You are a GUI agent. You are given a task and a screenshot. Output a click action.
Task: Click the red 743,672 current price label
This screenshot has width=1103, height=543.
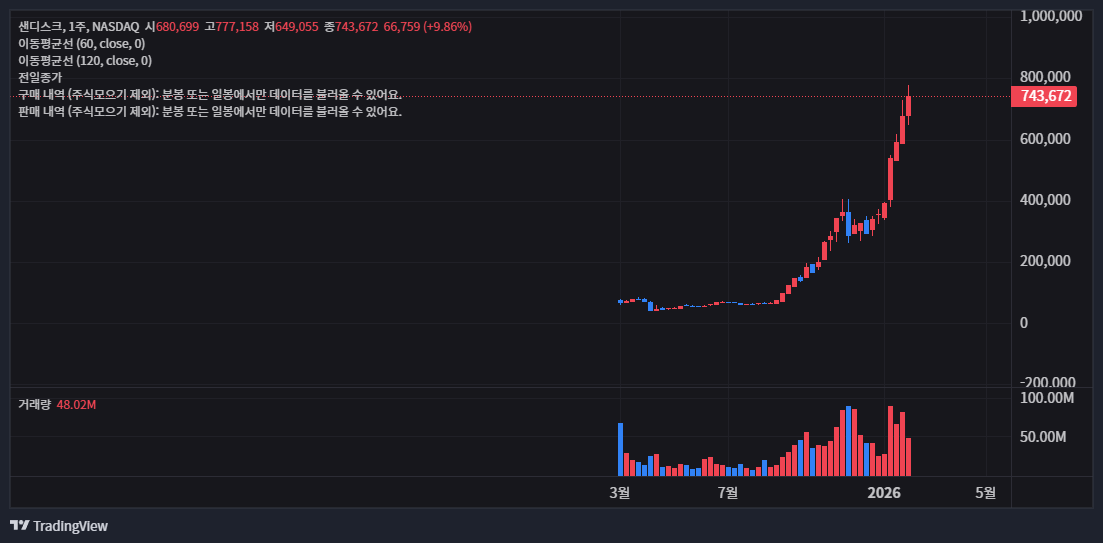(x=1047, y=97)
